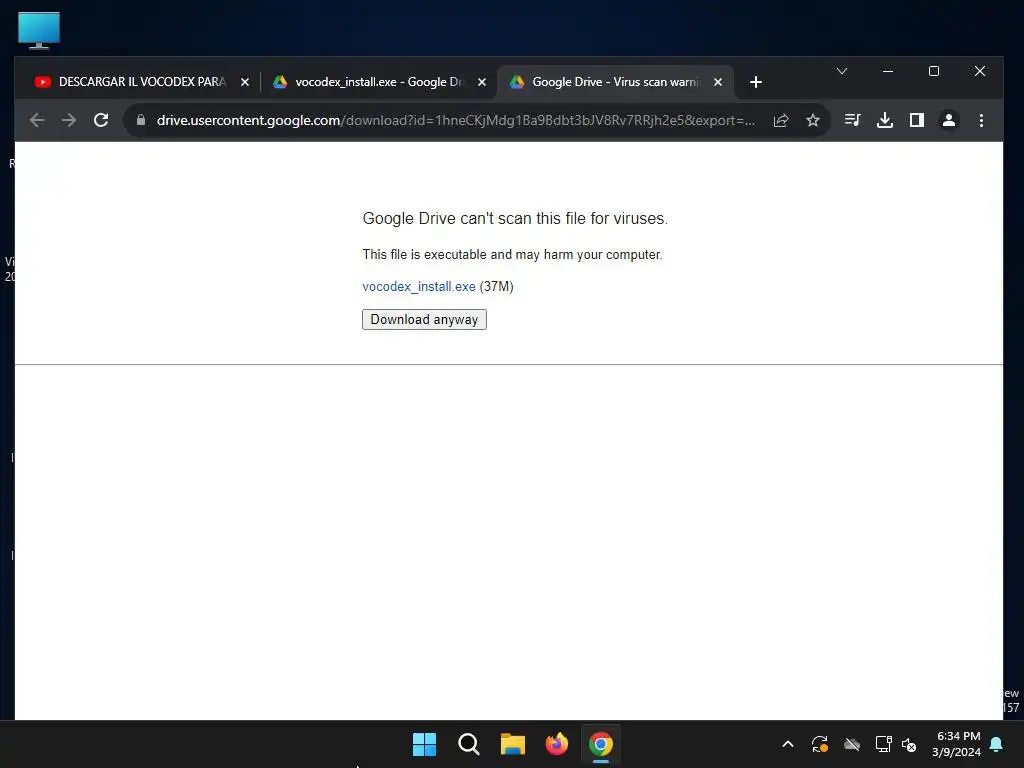
Task: Open Windows taskbar search
Action: click(x=468, y=744)
